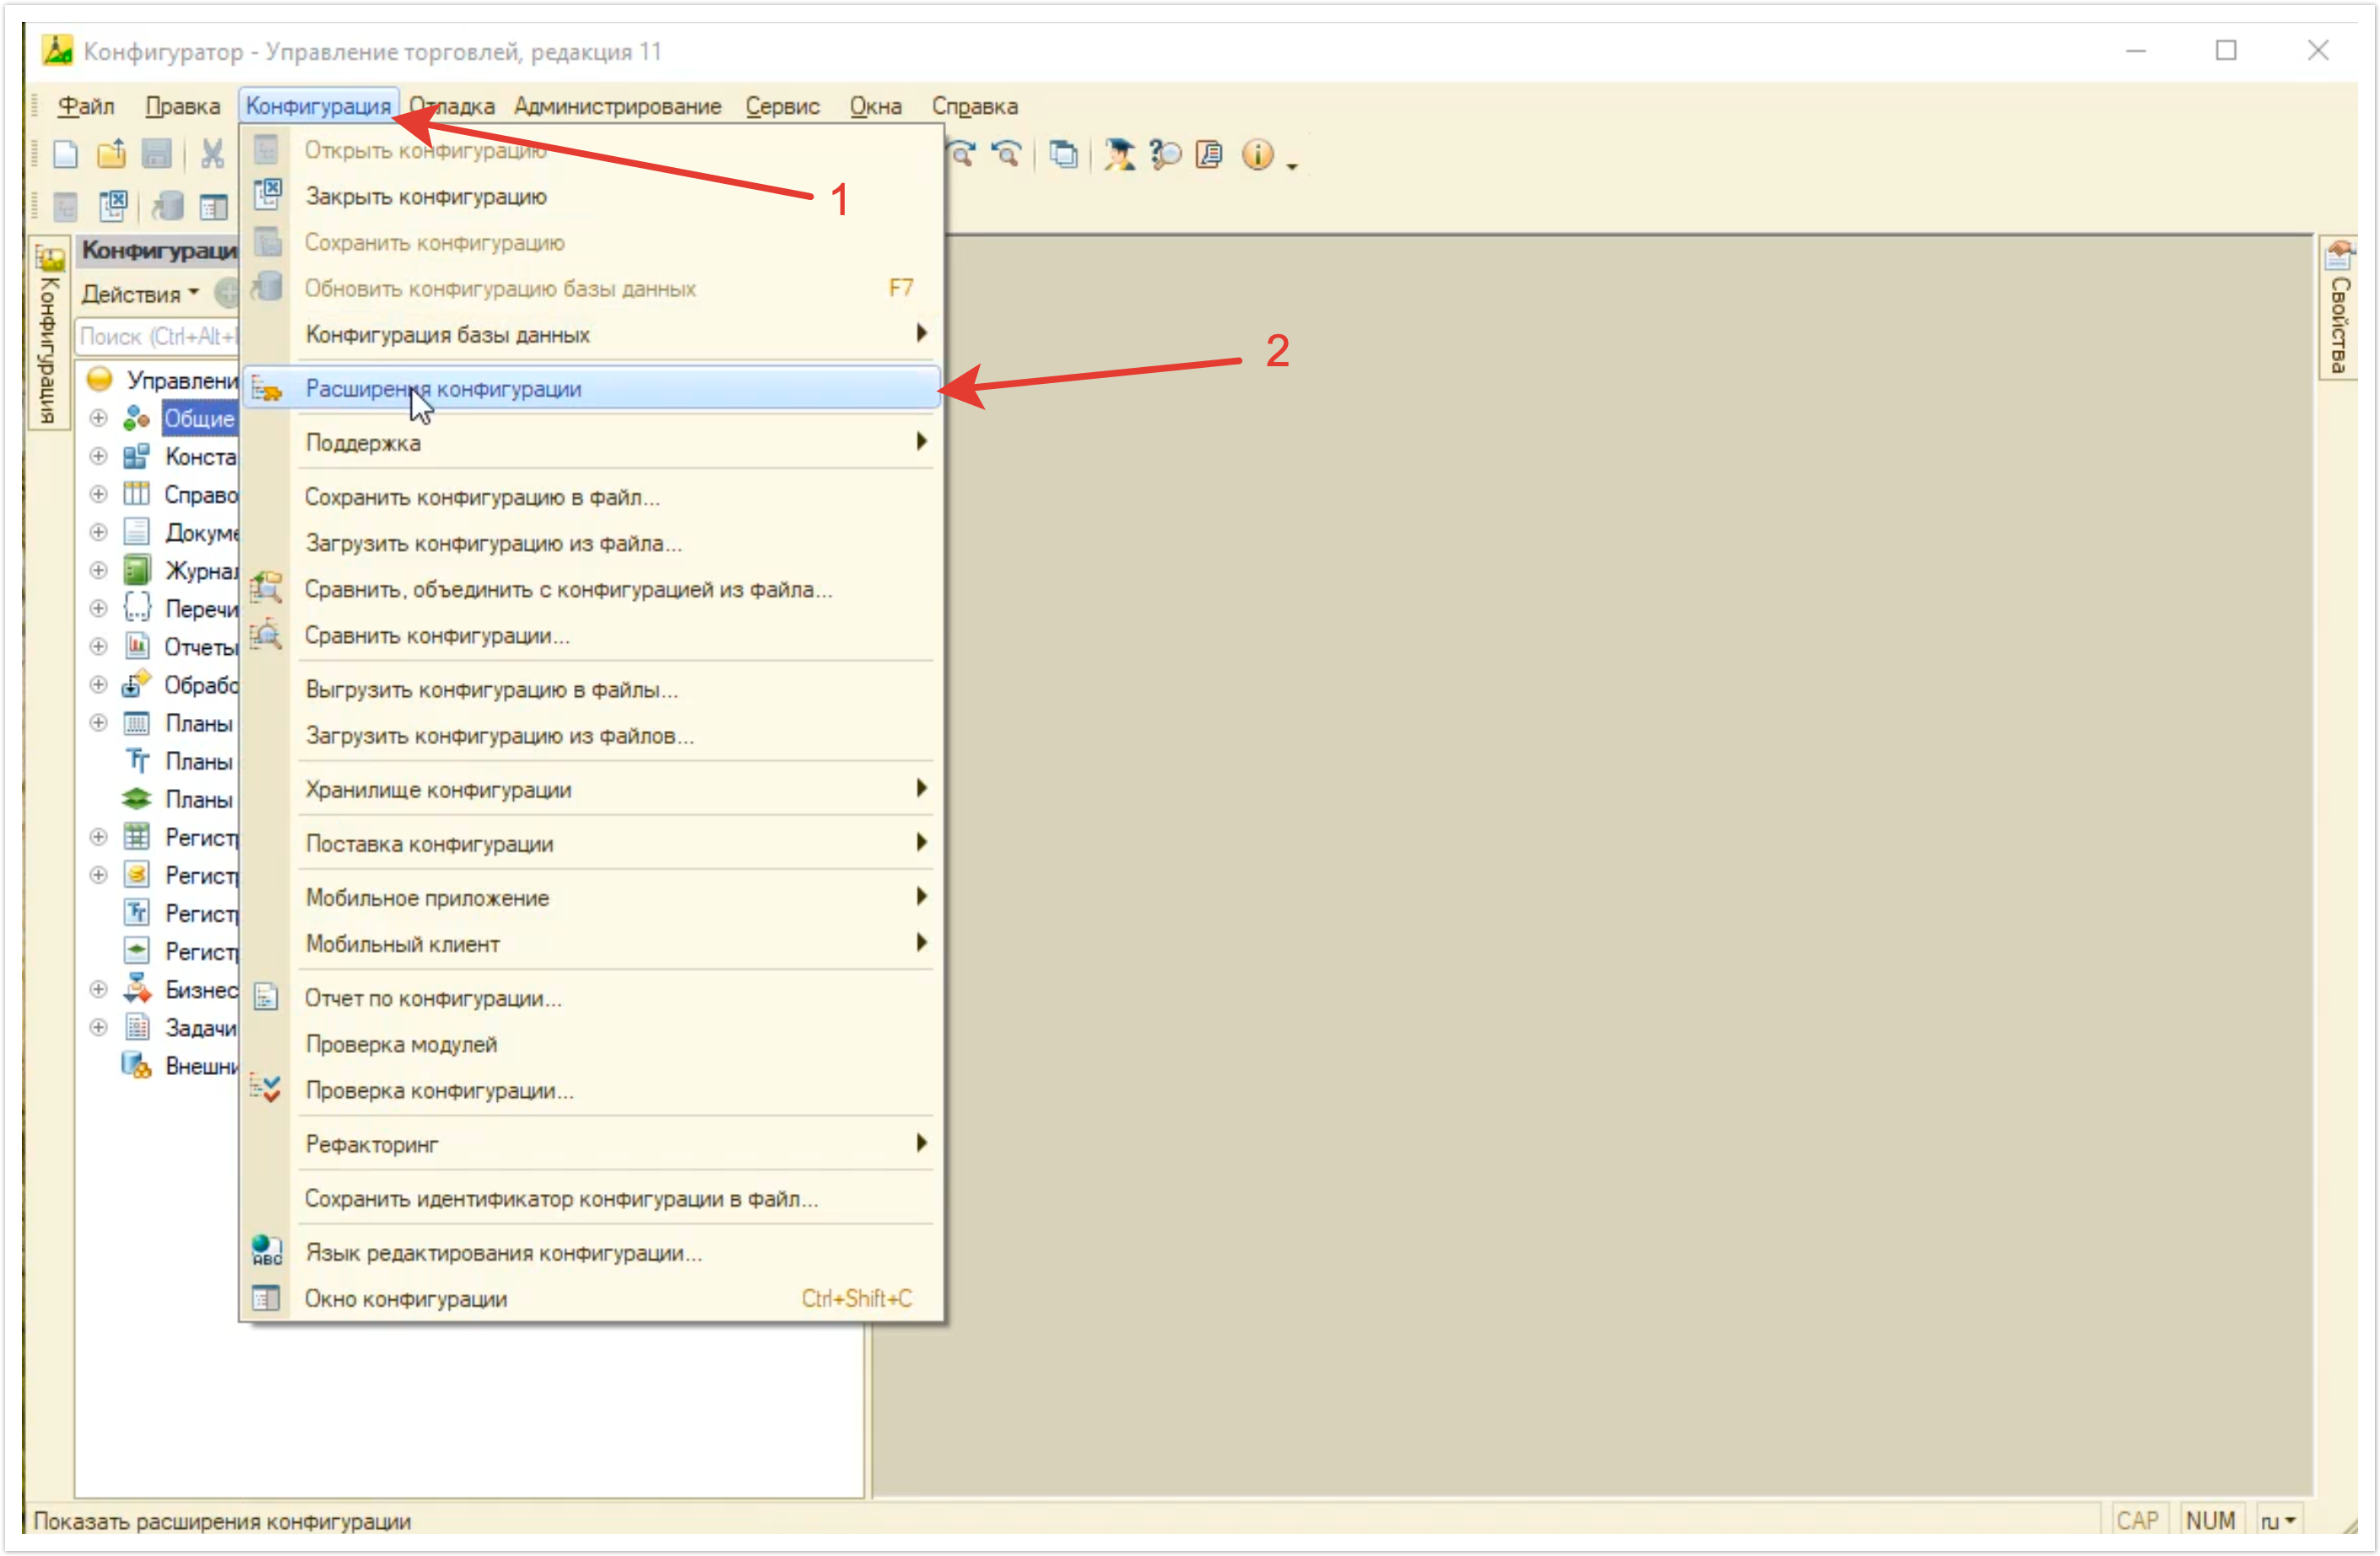The width and height of the screenshot is (2380, 1556).
Task: Expand the Документы tree node
Action: pos(98,532)
